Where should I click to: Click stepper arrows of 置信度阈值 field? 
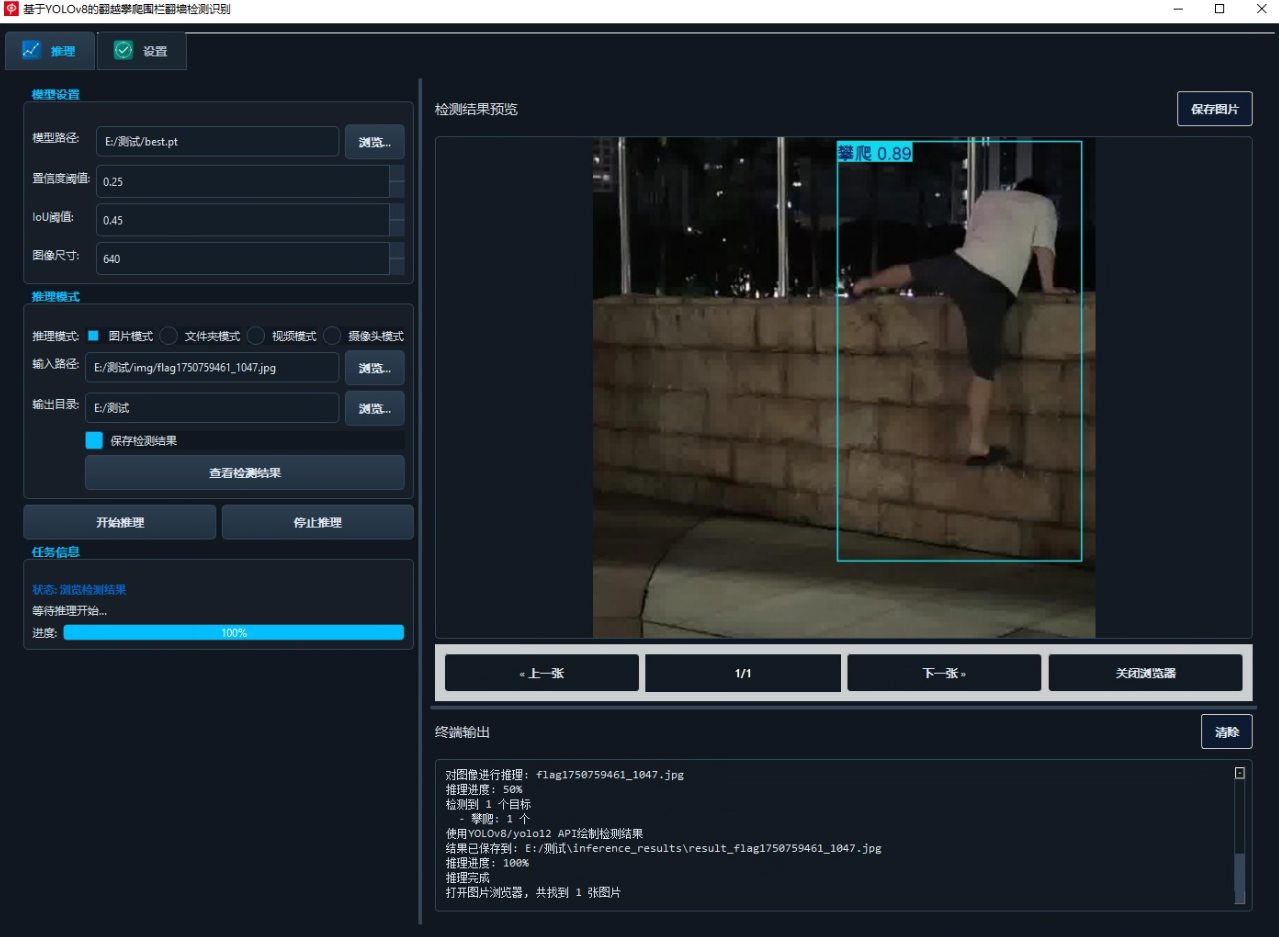coord(397,181)
